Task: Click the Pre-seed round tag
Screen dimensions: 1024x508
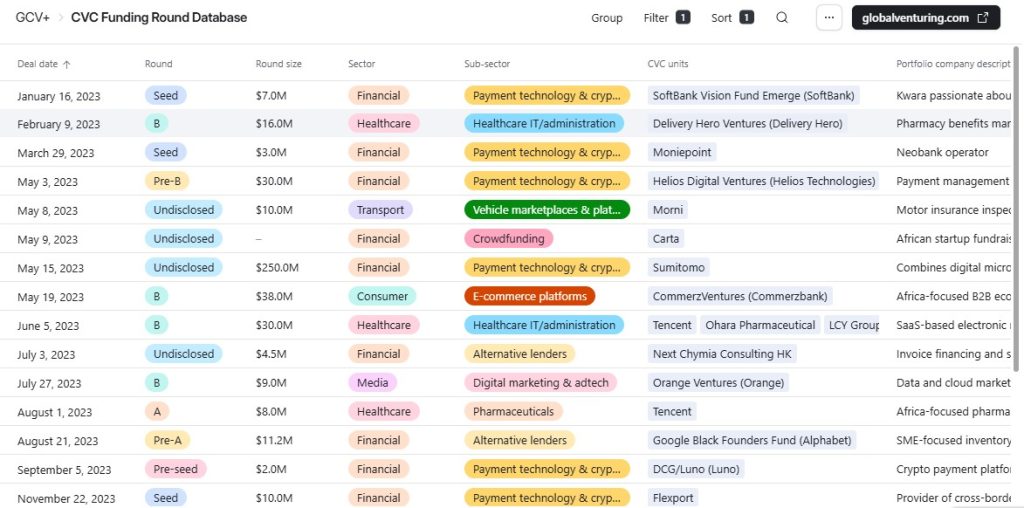Action: (x=176, y=469)
